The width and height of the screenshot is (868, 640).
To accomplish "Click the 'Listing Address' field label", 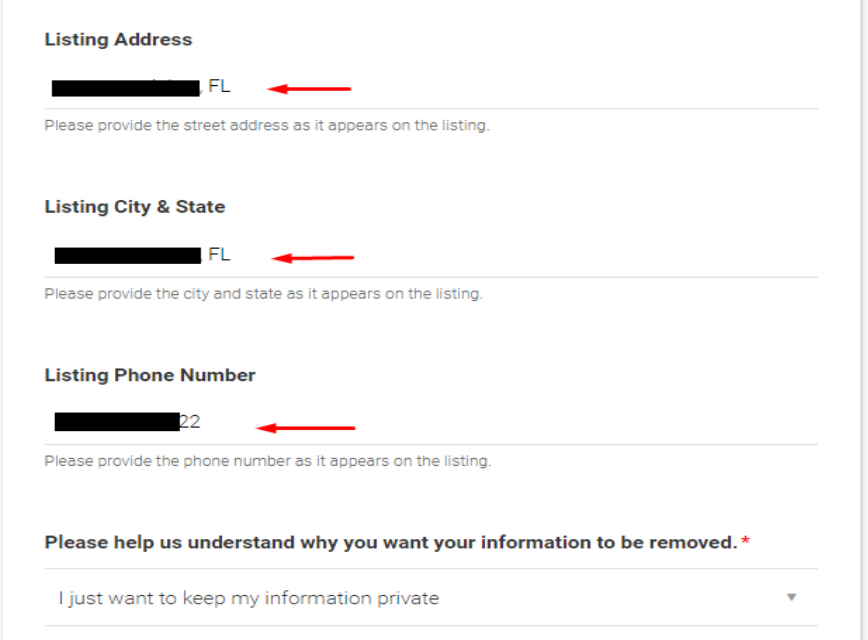I will [x=118, y=40].
